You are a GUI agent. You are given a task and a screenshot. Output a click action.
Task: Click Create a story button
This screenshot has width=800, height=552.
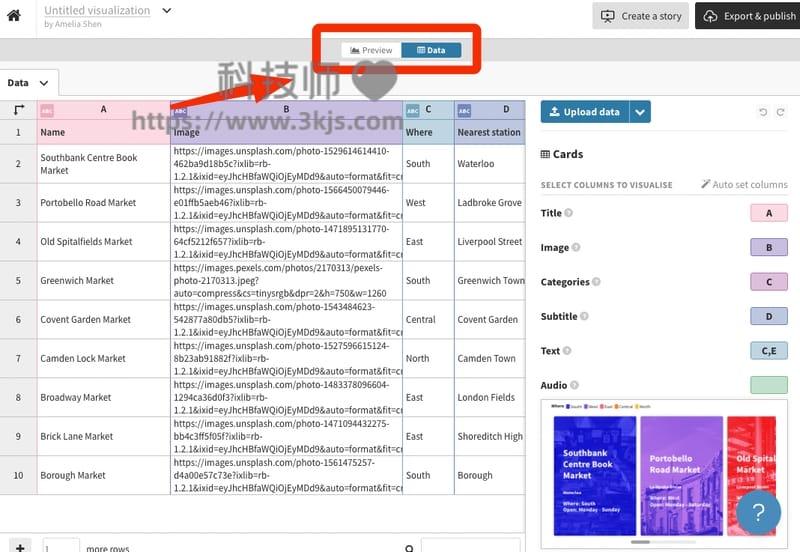(640, 16)
